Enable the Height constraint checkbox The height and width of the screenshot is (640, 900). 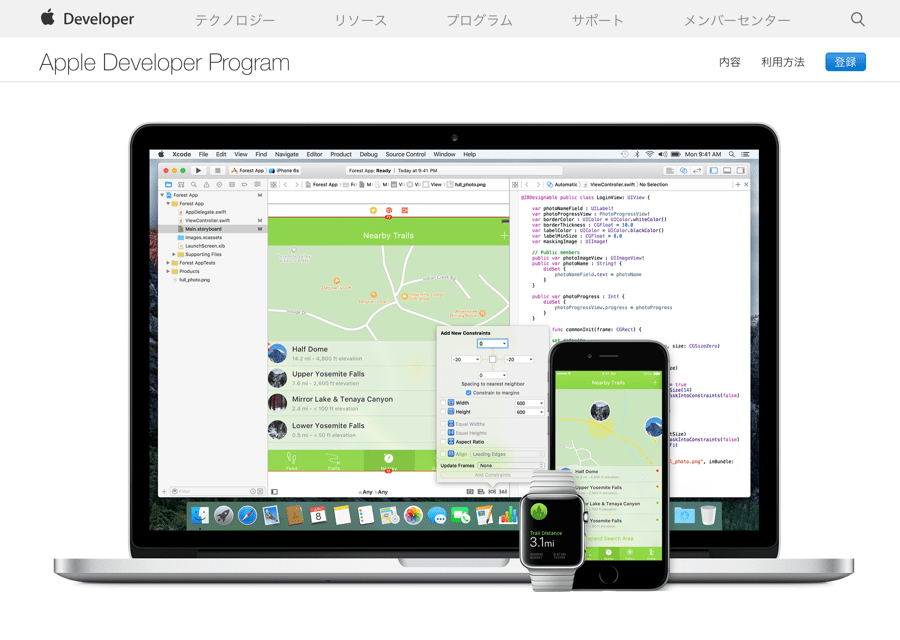pos(443,412)
